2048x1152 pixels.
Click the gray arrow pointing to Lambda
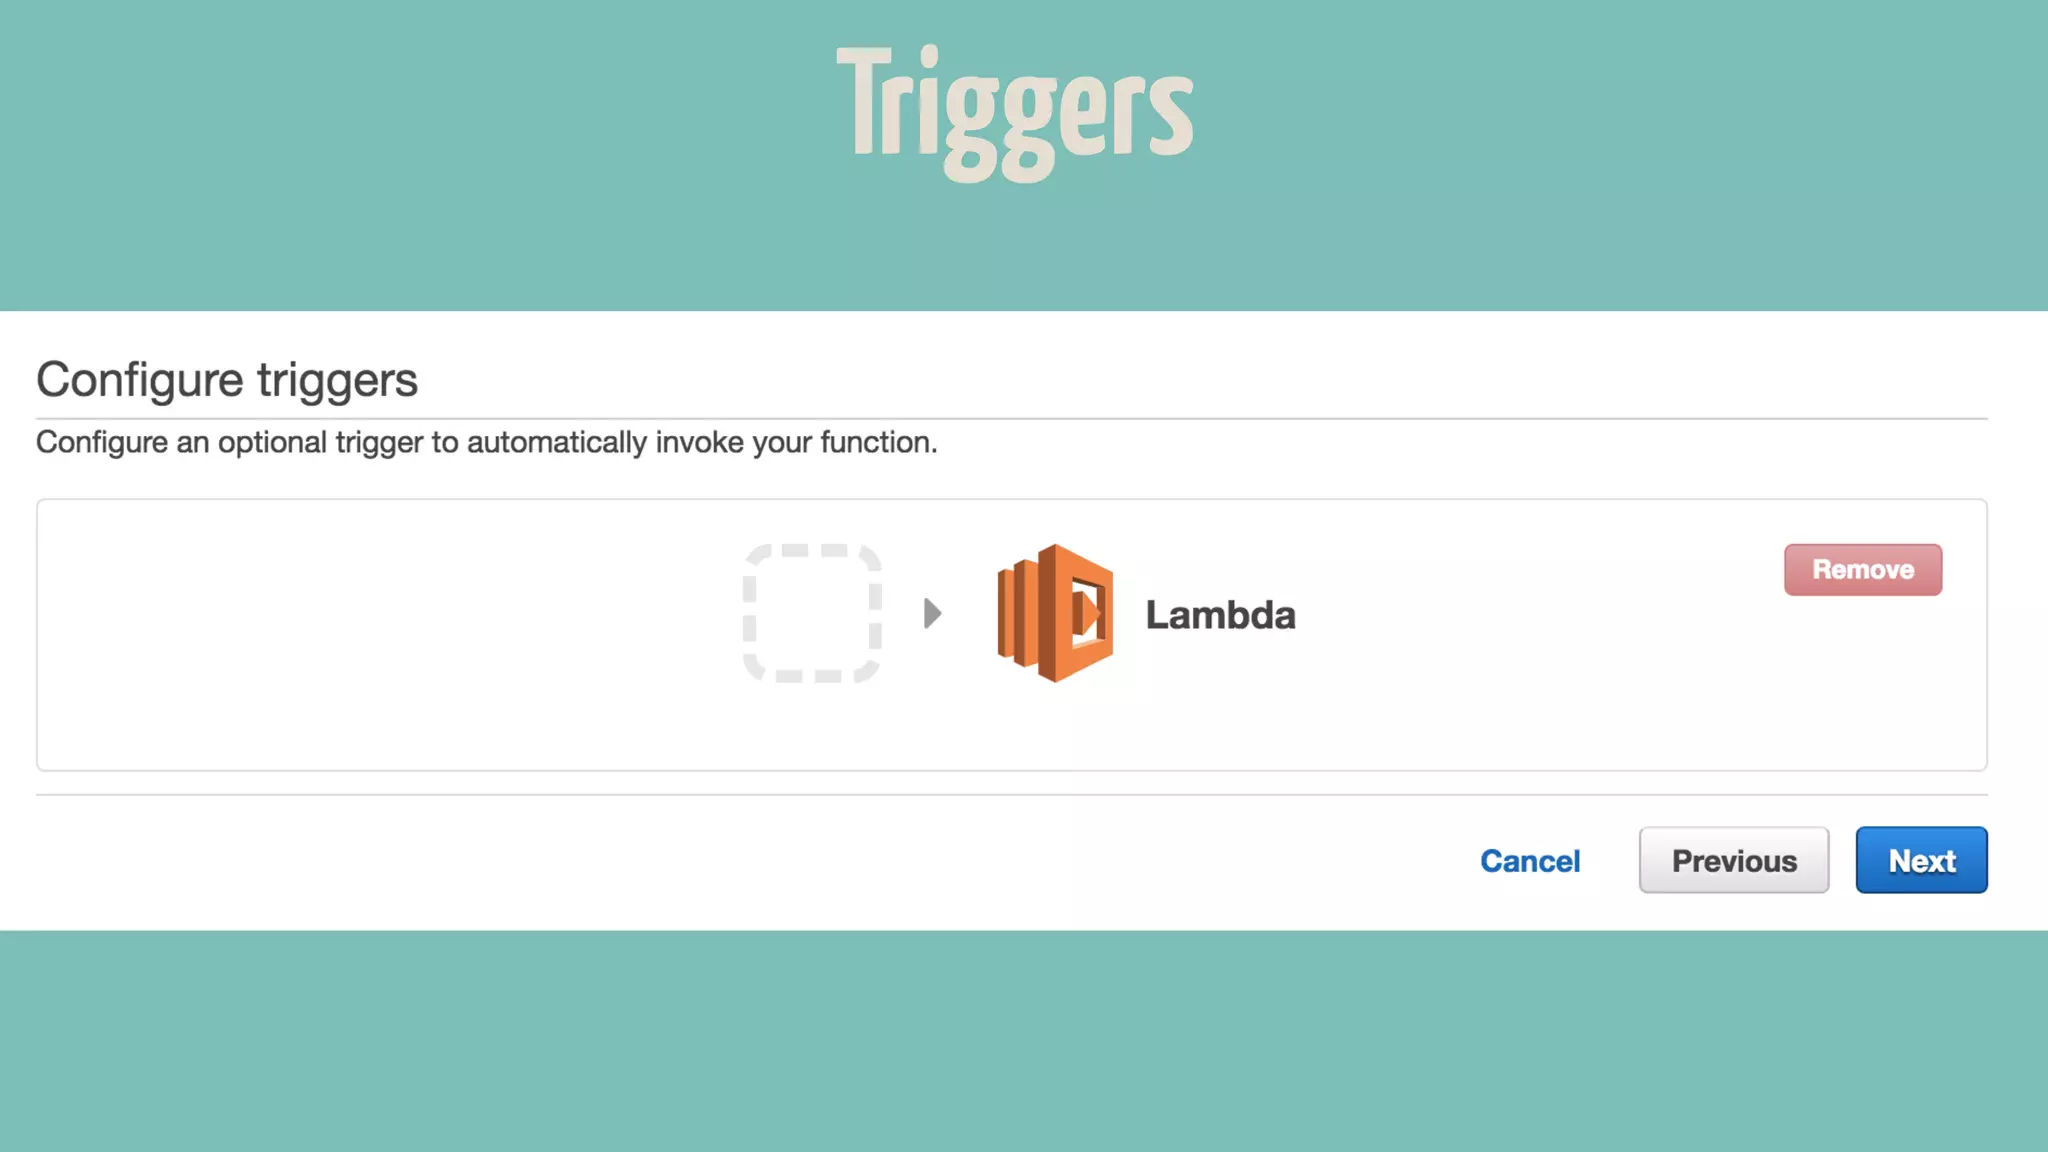click(932, 613)
